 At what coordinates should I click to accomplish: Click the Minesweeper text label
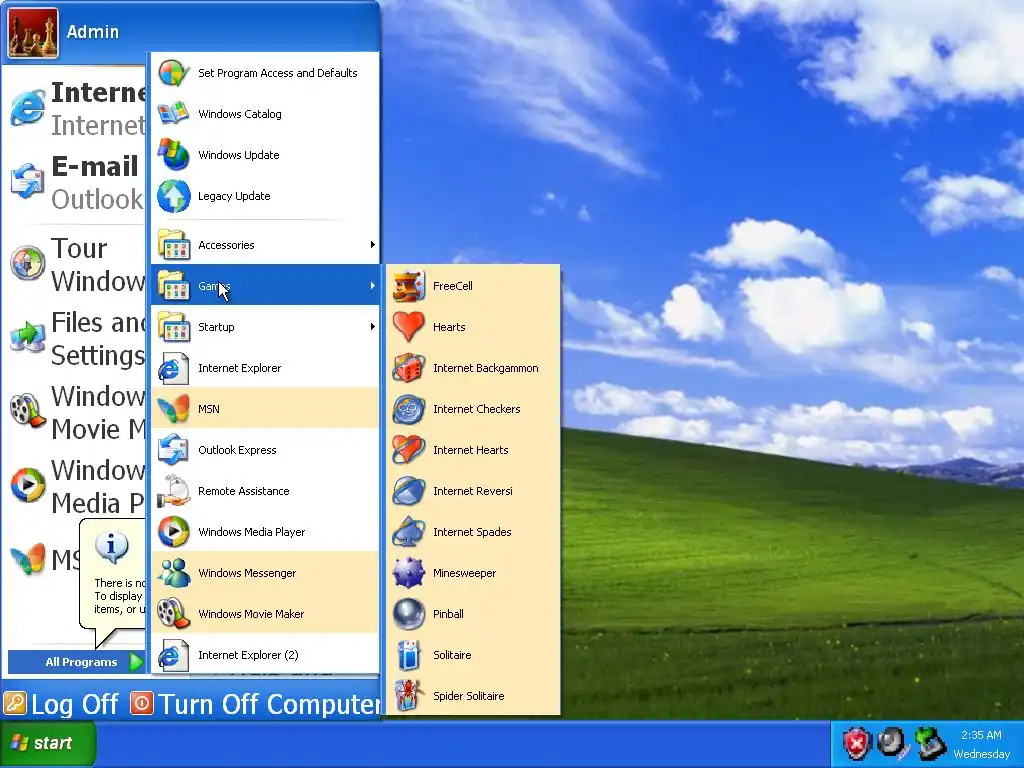464,573
